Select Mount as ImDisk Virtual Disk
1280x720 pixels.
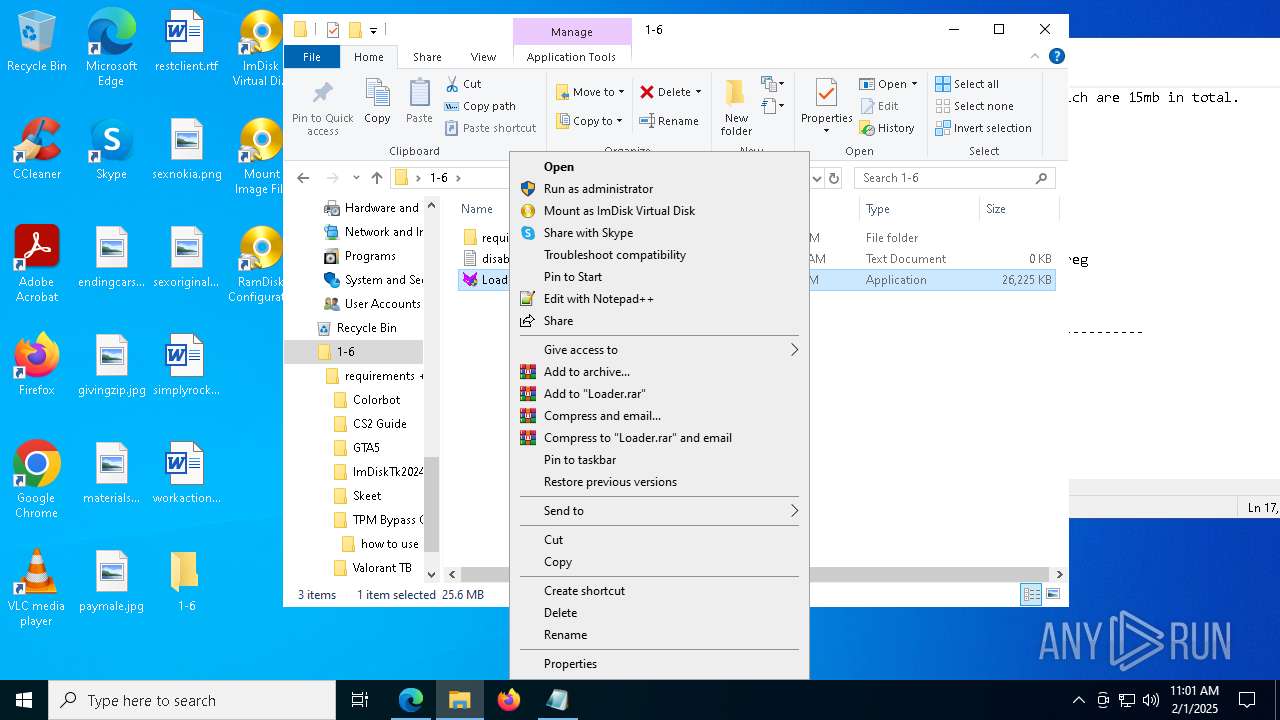point(659,211)
